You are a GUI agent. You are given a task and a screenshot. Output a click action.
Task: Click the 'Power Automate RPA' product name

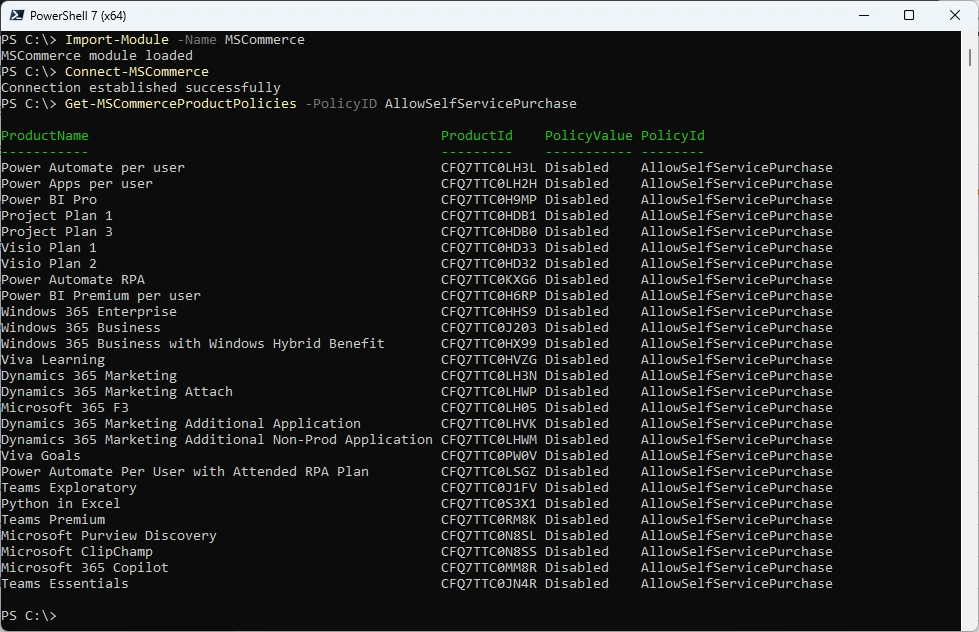[x=73, y=279]
